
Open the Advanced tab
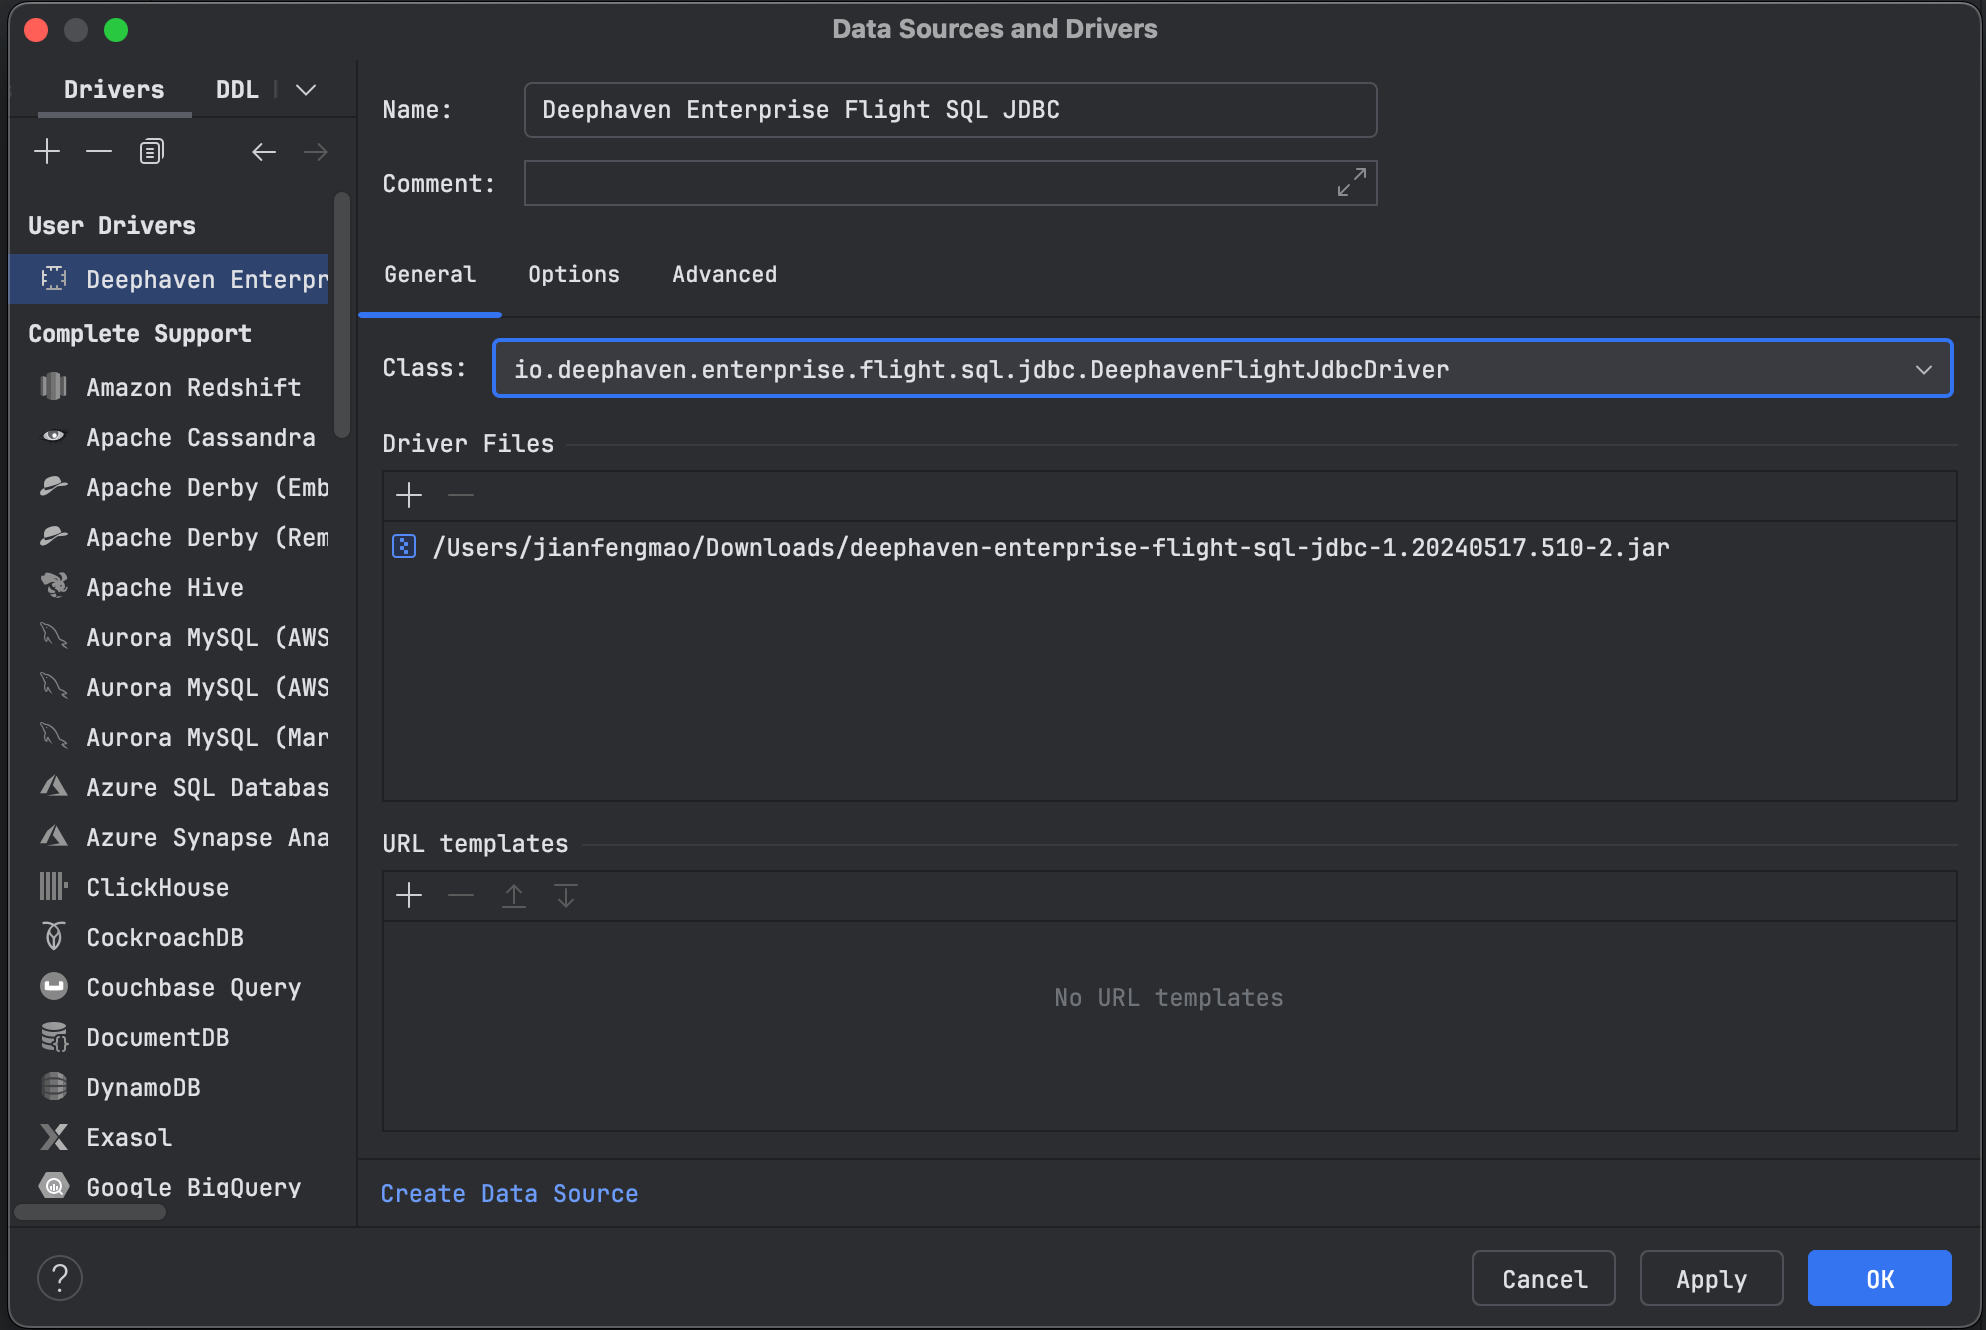pyautogui.click(x=724, y=274)
